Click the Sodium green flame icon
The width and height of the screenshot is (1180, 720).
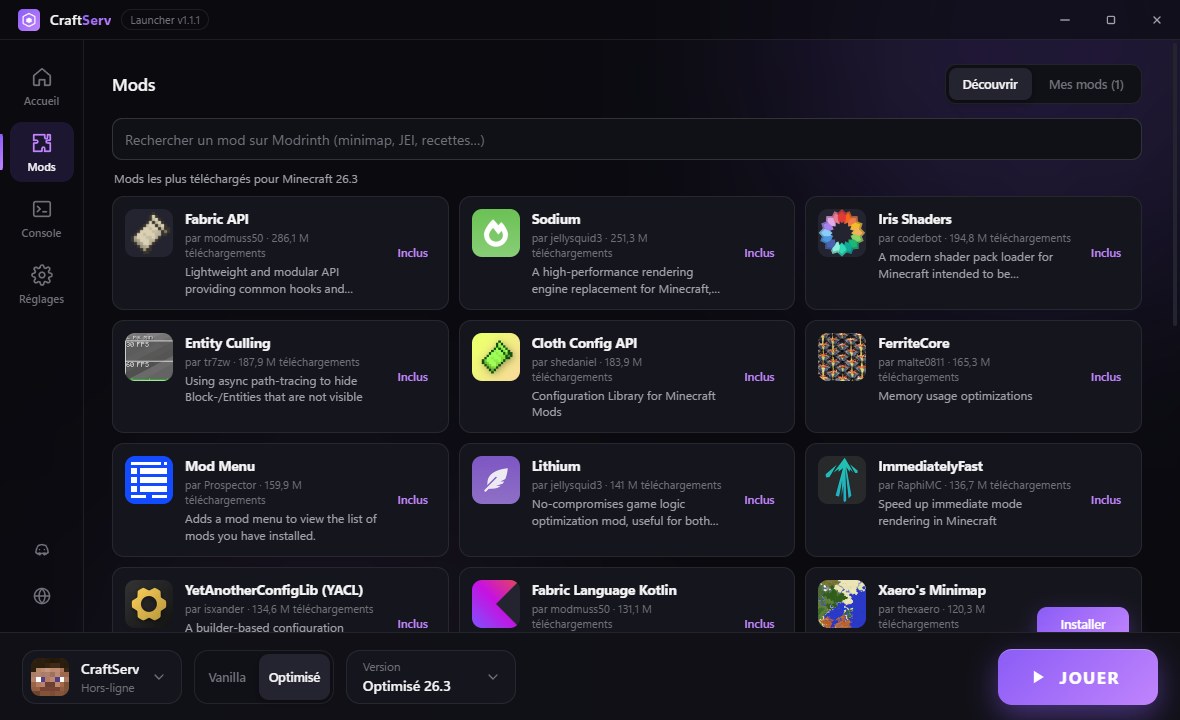point(496,233)
